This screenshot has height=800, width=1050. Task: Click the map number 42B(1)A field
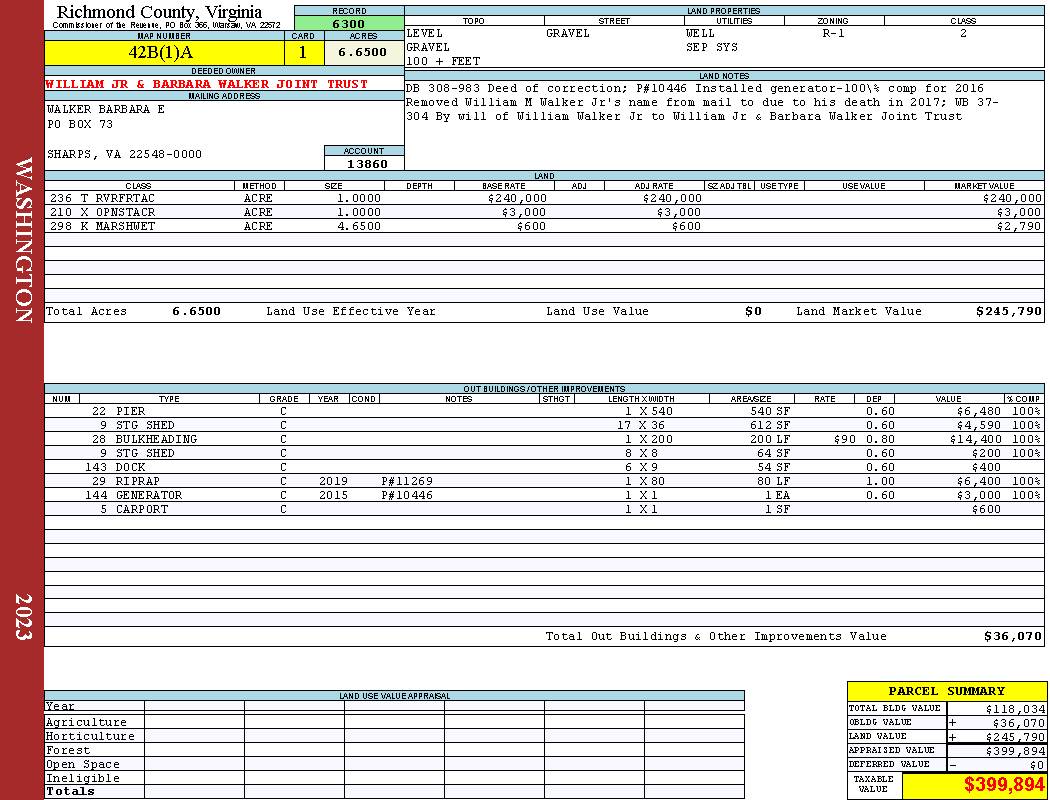coord(165,53)
